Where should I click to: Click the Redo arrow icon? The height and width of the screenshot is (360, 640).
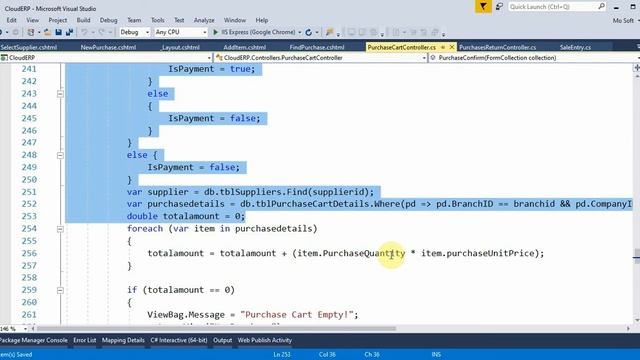click(x=101, y=32)
